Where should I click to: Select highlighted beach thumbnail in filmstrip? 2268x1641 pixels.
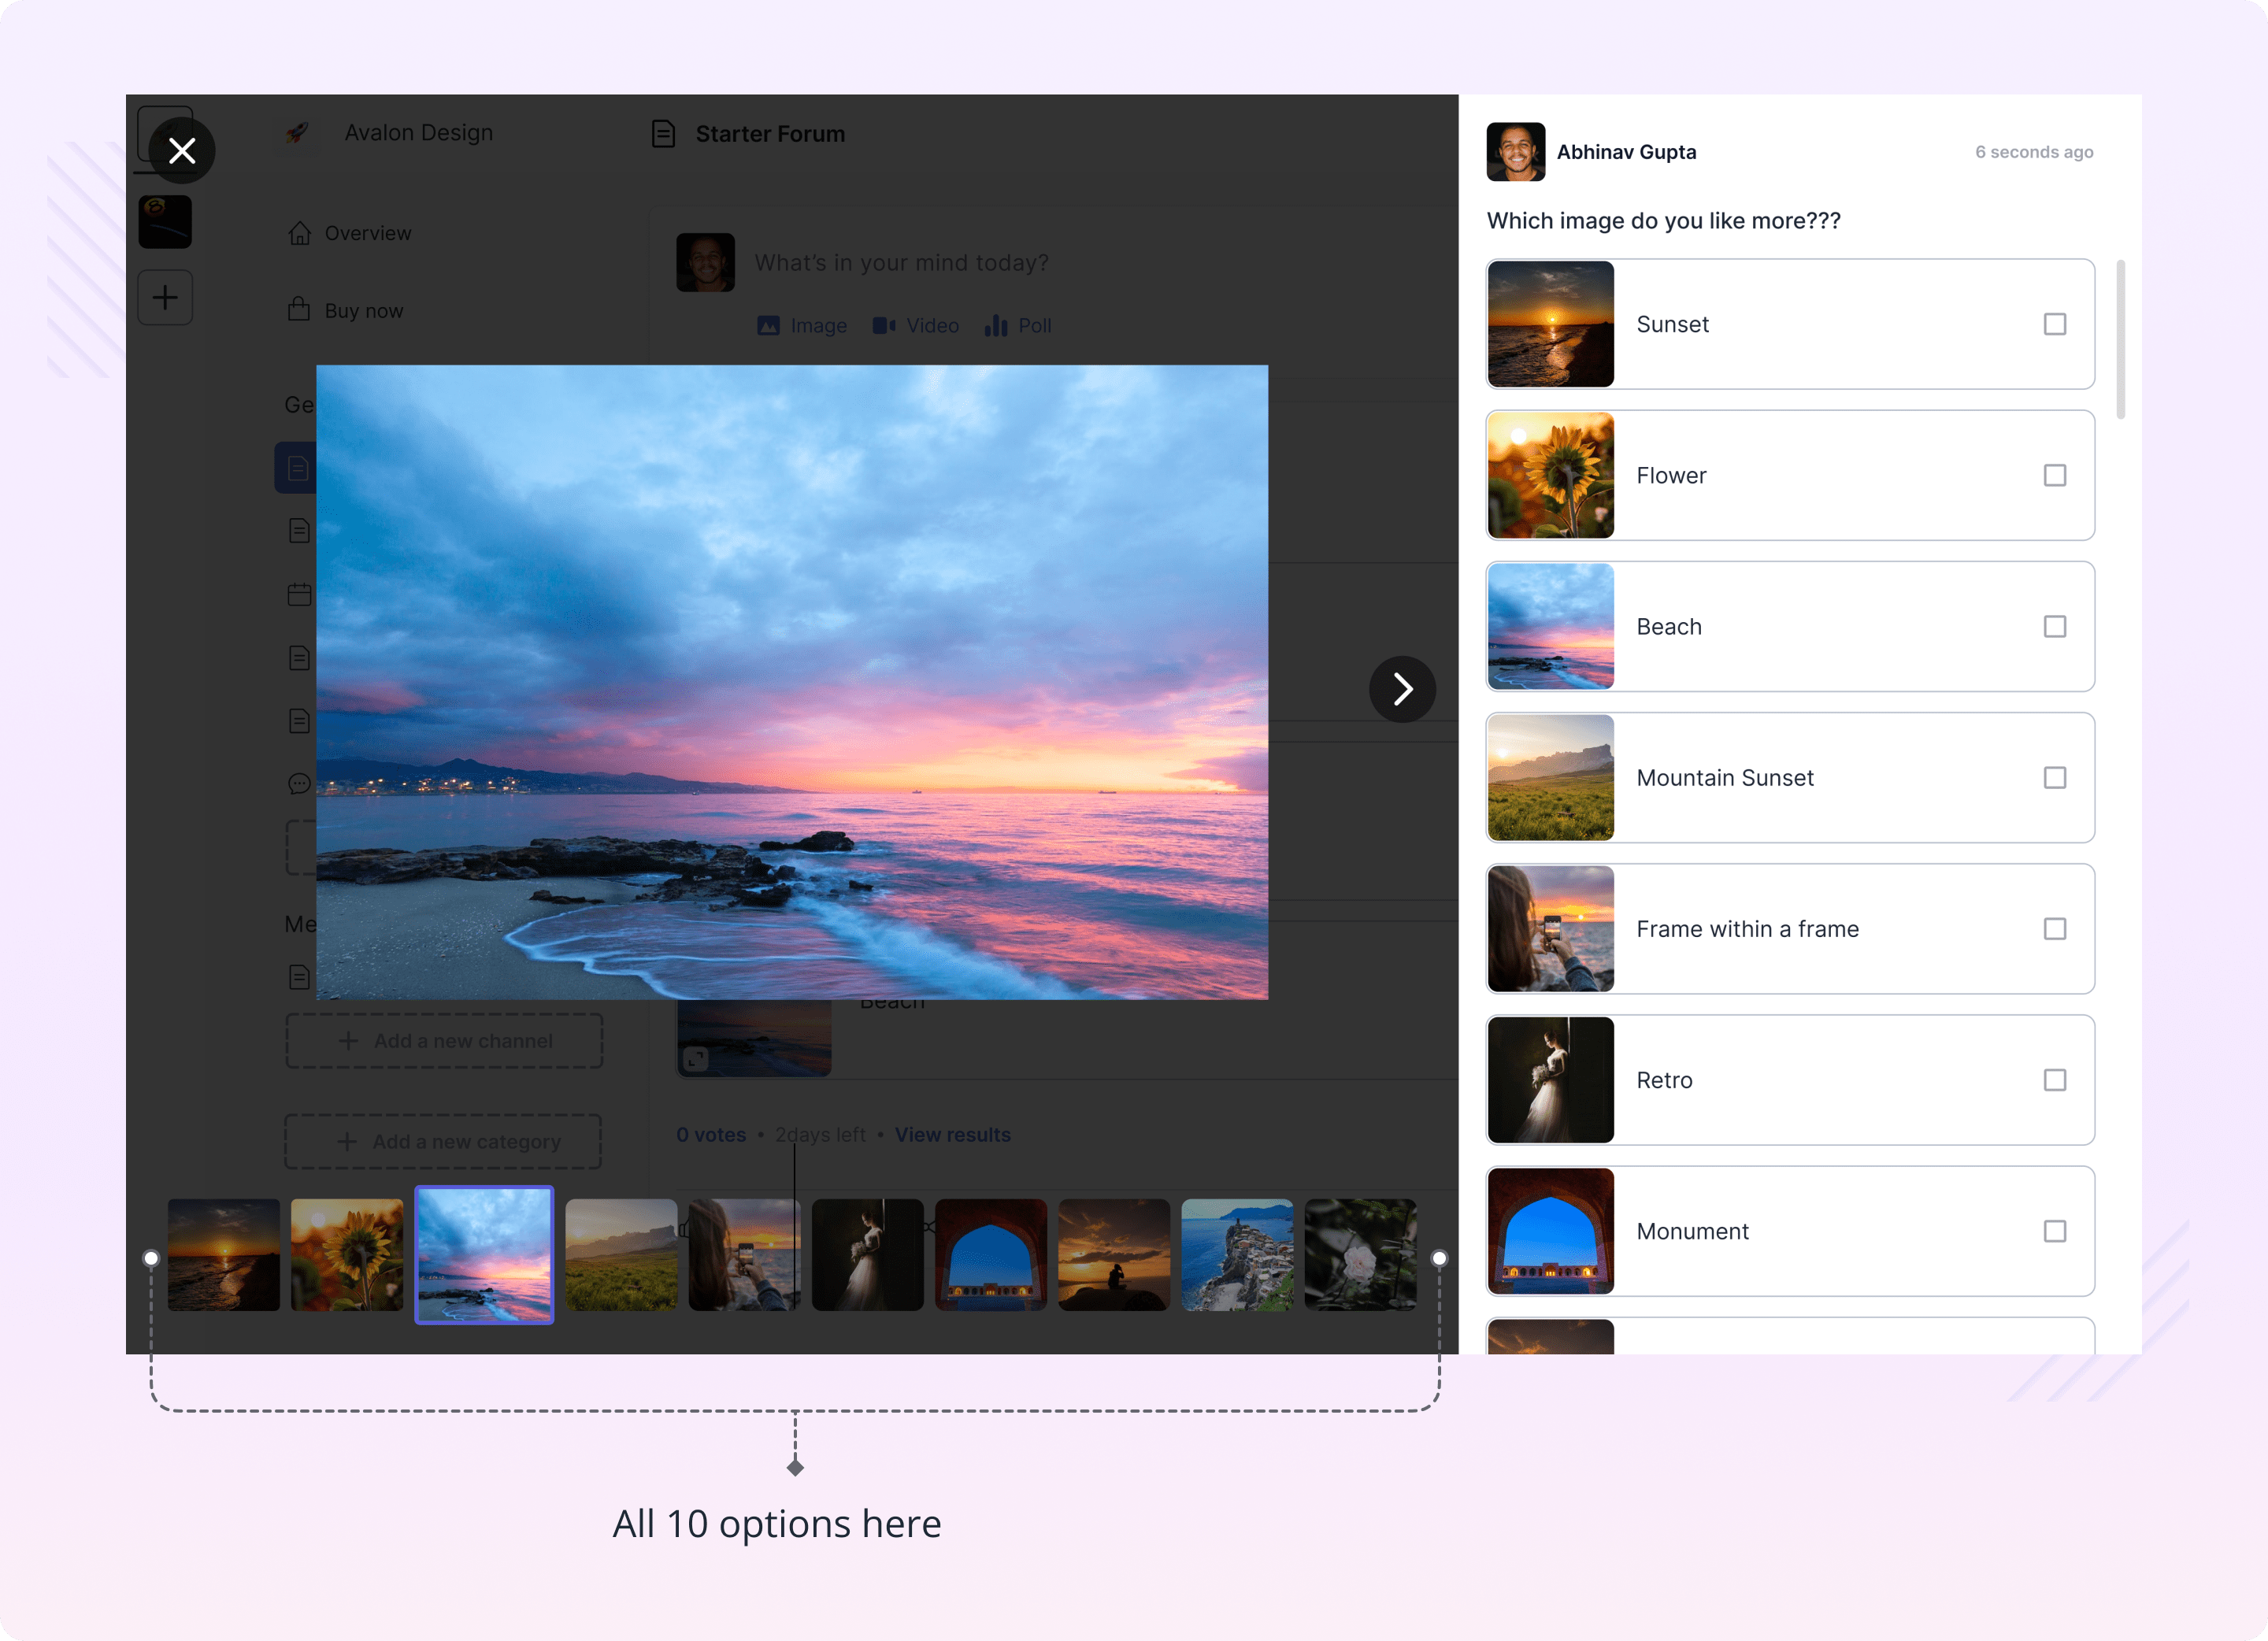click(x=484, y=1255)
